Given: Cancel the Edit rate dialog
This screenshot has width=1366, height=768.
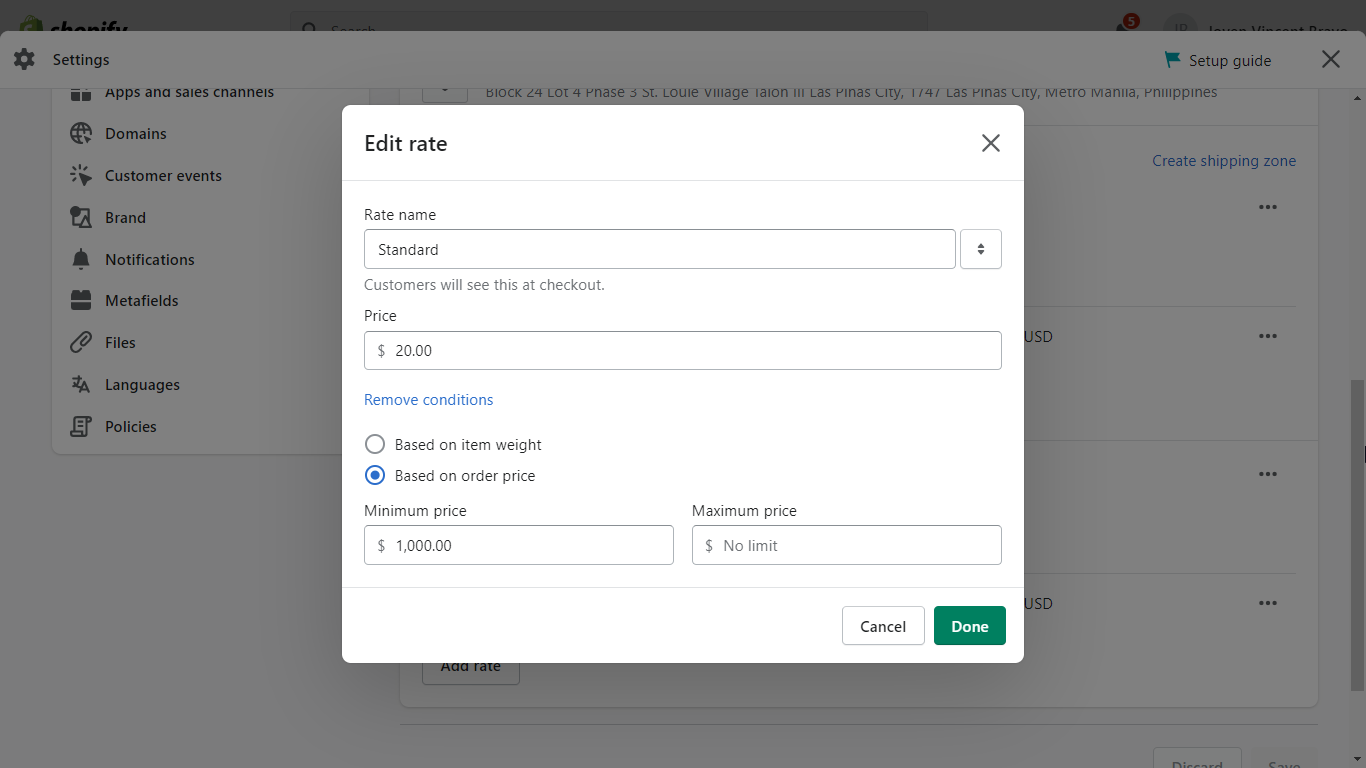Looking at the screenshot, I should coord(882,626).
